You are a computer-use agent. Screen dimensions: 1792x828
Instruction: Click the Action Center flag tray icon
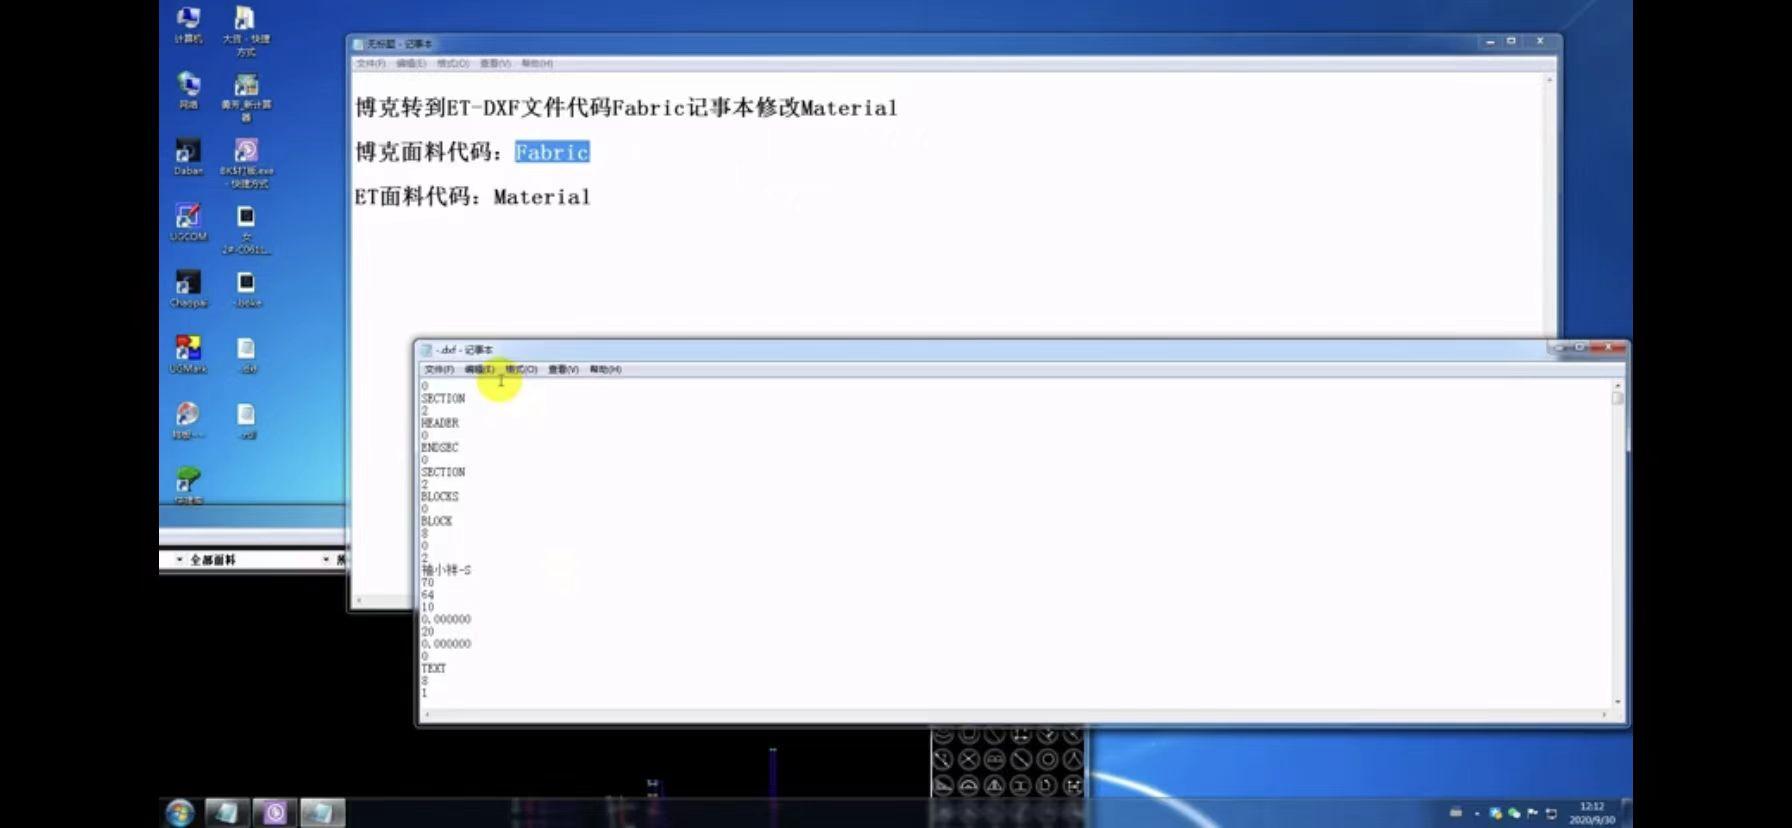click(x=1532, y=813)
